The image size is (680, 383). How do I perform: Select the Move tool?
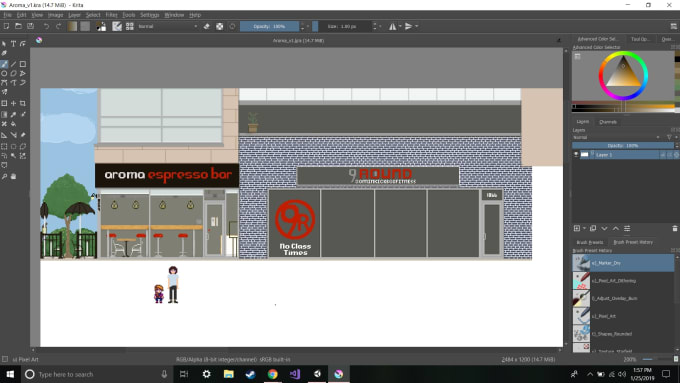coord(13,103)
